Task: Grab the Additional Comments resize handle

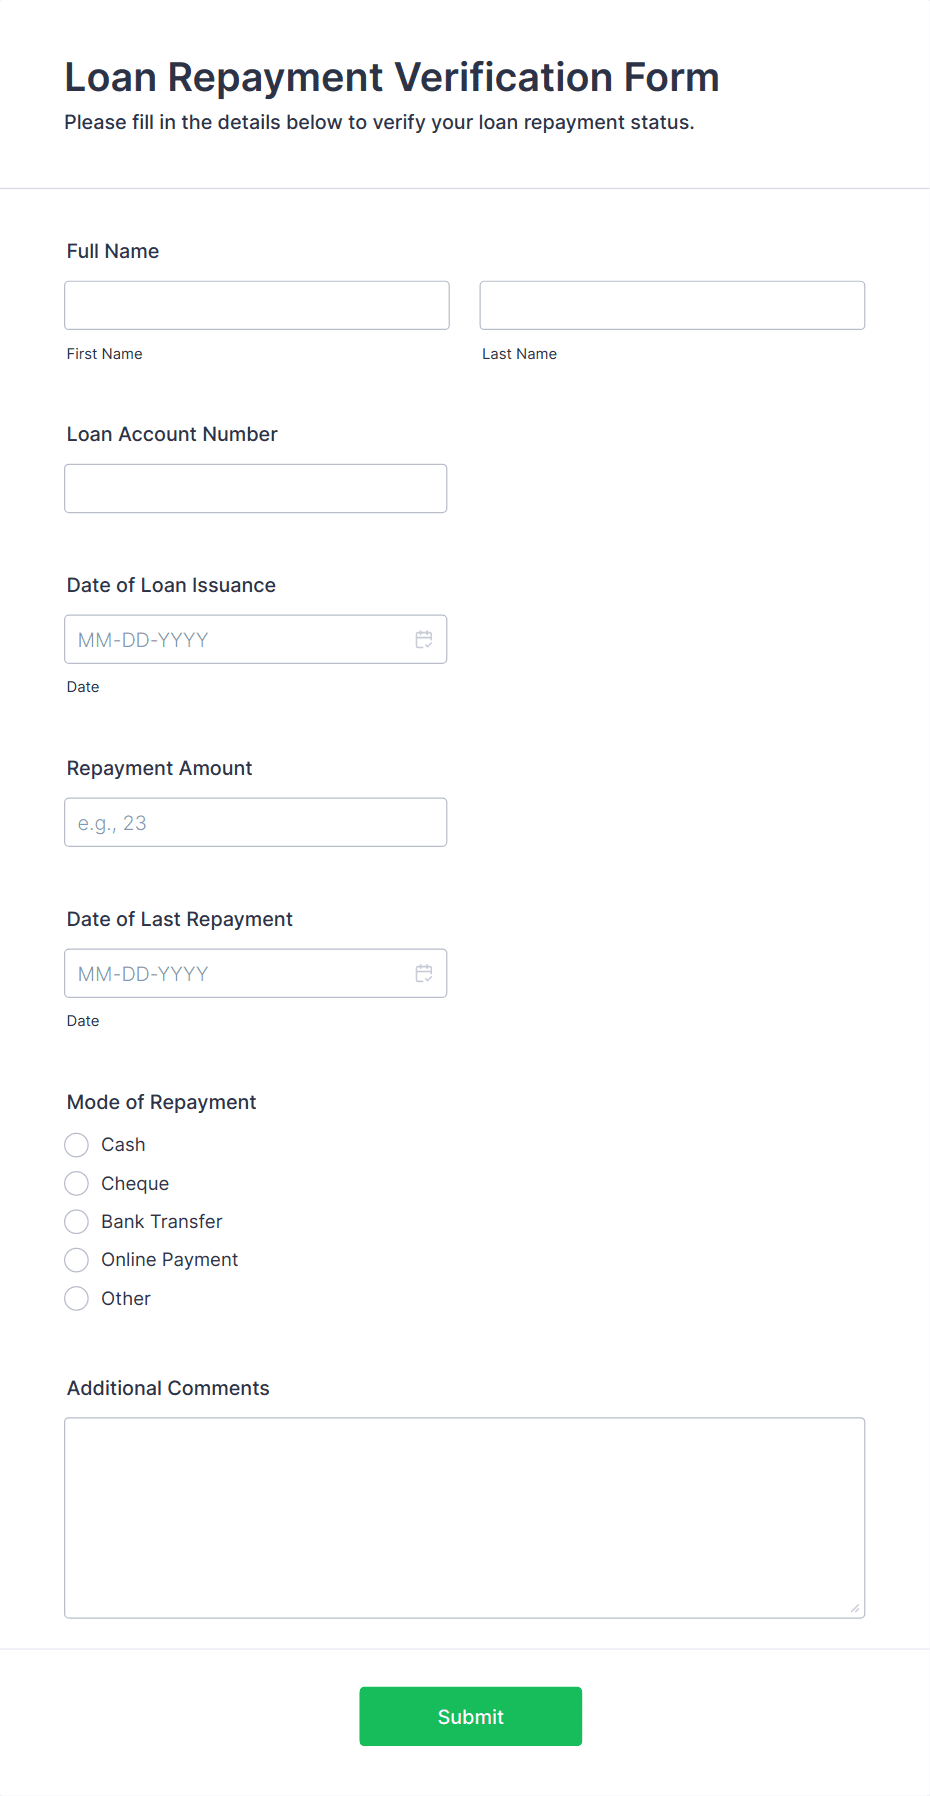Action: [x=855, y=1608]
